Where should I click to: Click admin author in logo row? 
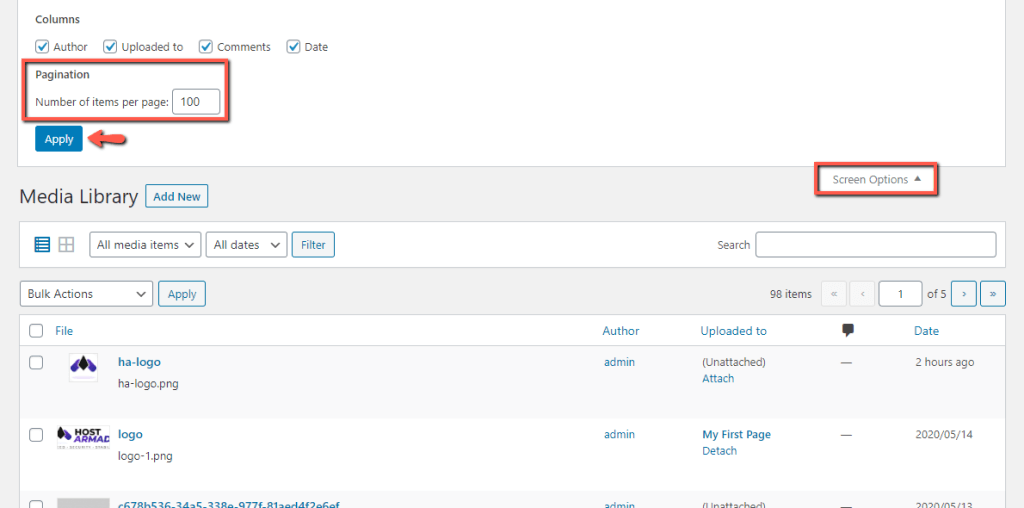pyautogui.click(x=619, y=434)
